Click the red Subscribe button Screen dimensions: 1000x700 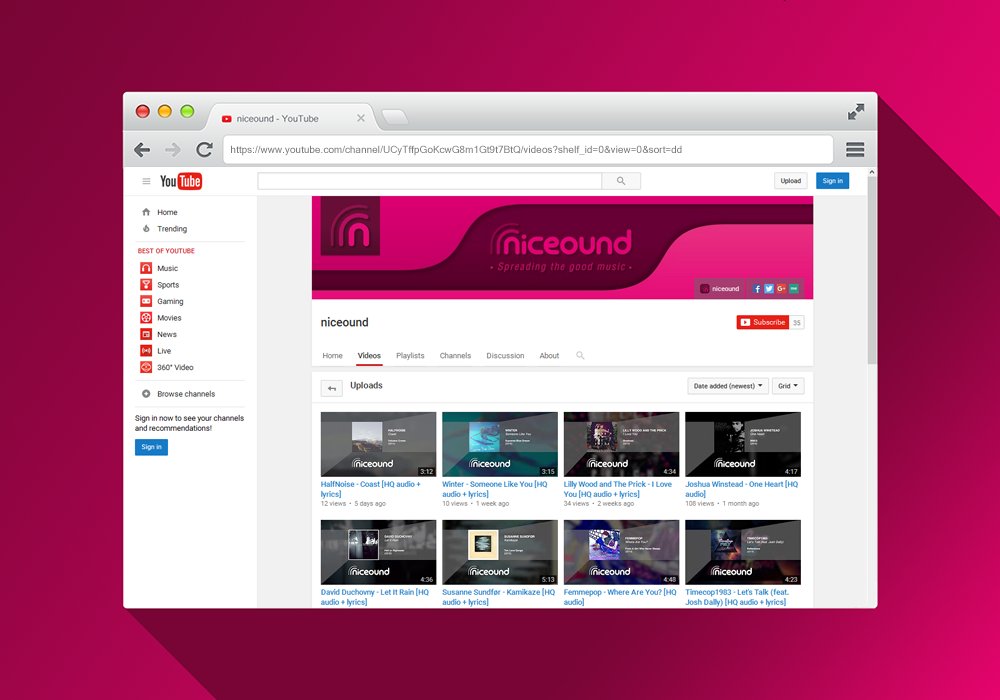(x=762, y=322)
